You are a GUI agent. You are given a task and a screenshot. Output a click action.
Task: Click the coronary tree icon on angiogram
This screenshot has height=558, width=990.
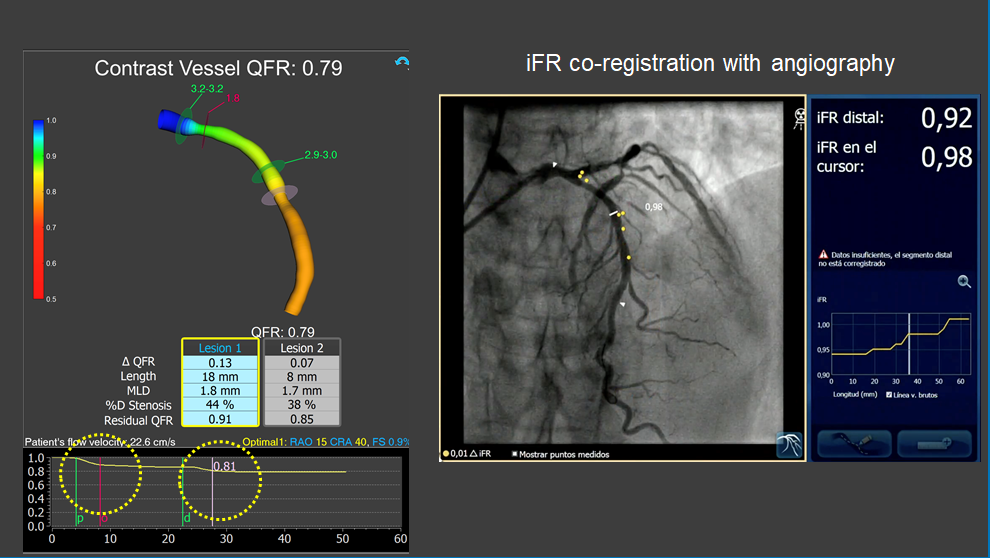tap(789, 445)
